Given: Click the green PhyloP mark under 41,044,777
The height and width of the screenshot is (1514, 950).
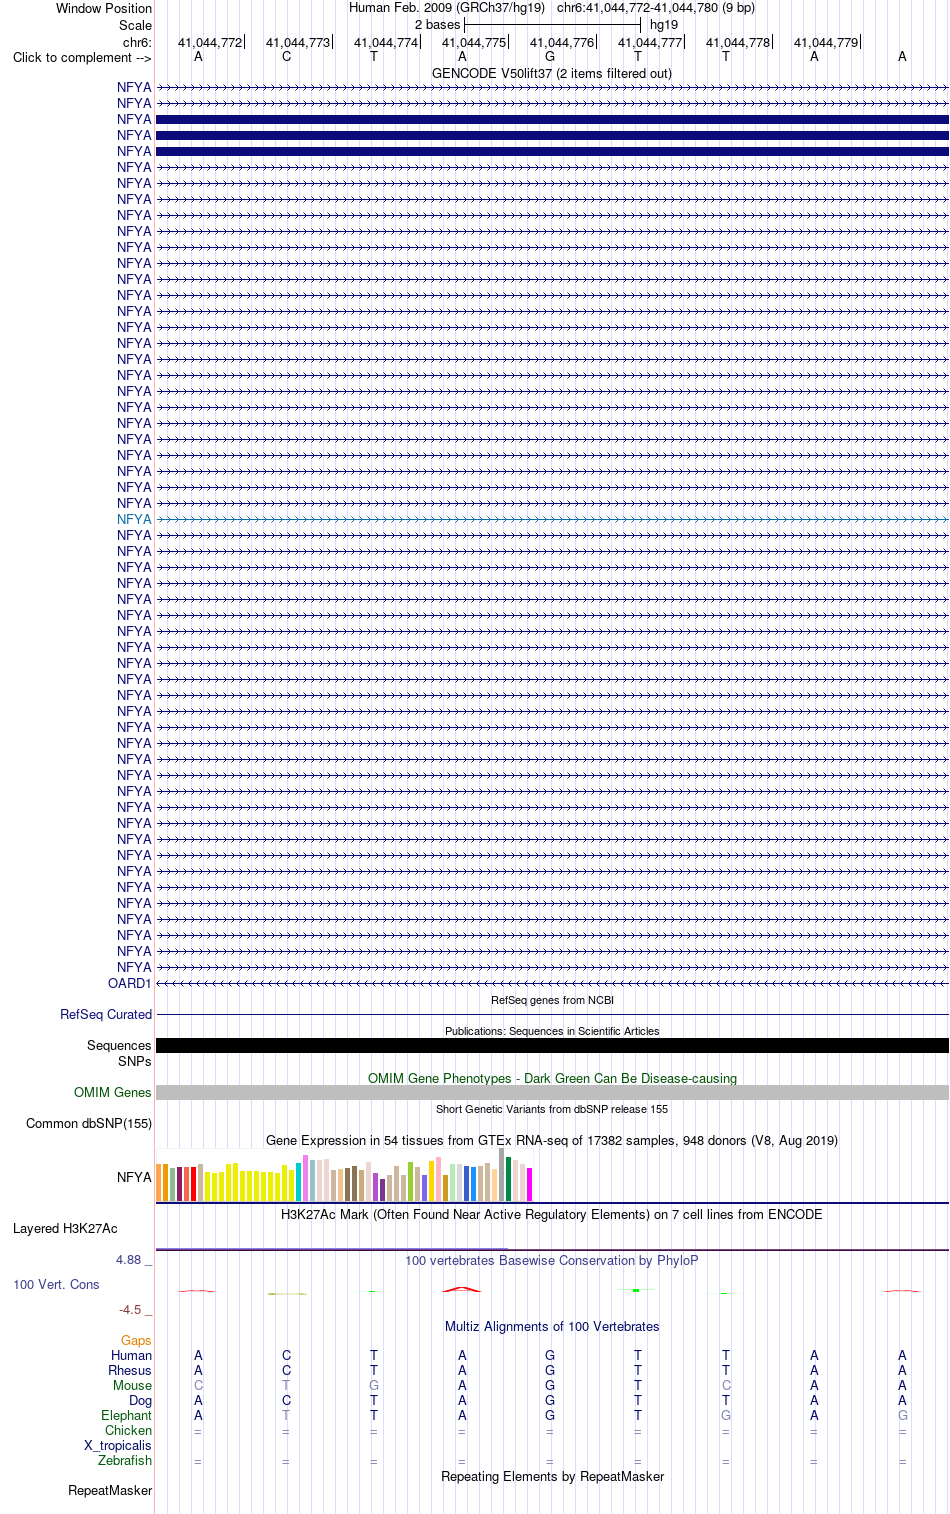Looking at the screenshot, I should point(636,1290).
